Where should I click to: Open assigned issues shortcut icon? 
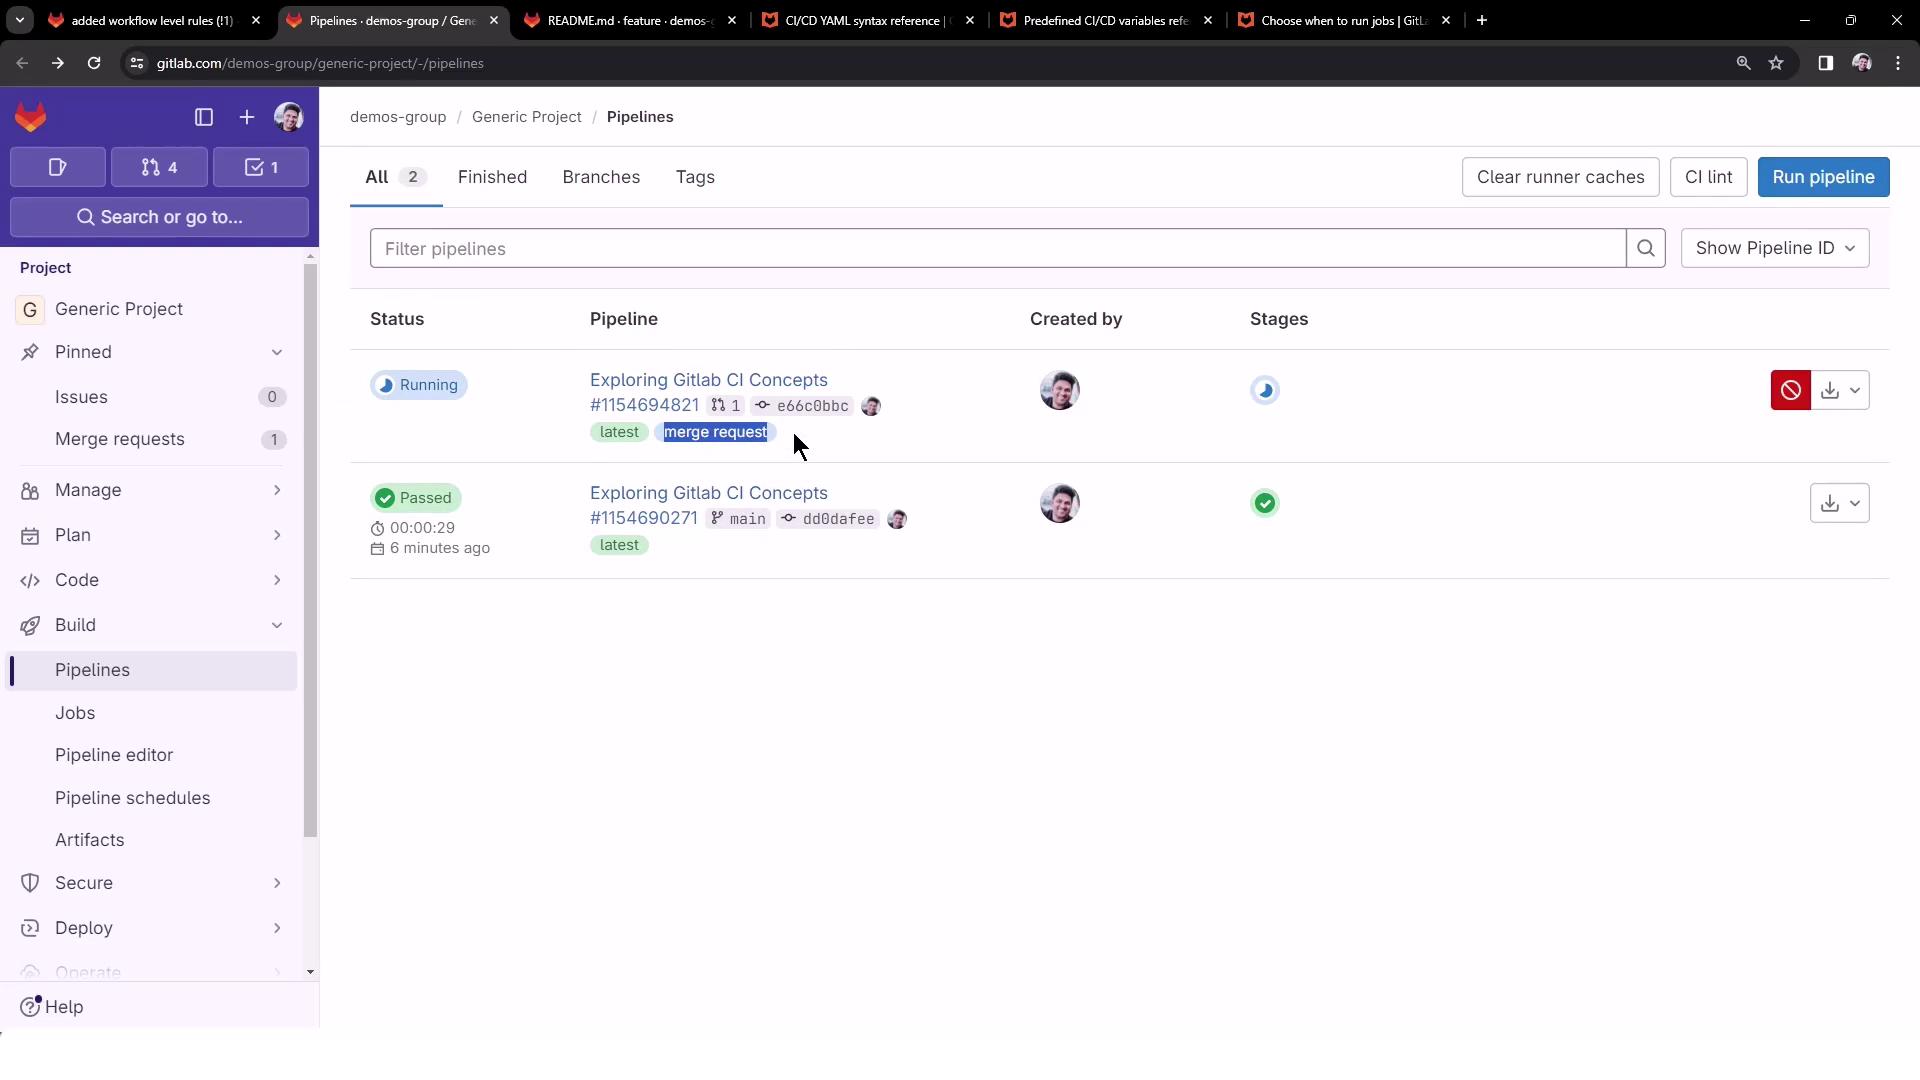click(57, 167)
